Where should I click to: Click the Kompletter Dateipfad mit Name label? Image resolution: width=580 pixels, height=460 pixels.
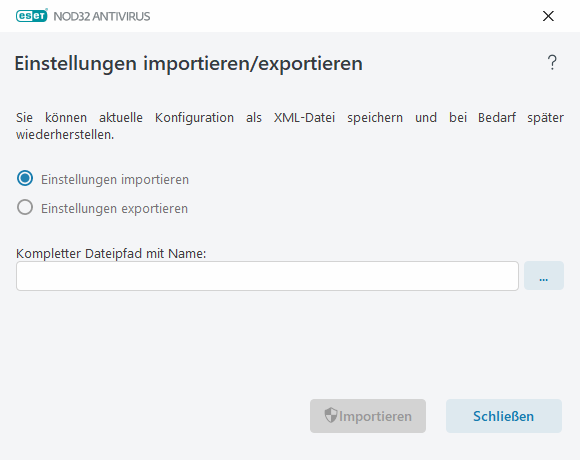[111, 254]
